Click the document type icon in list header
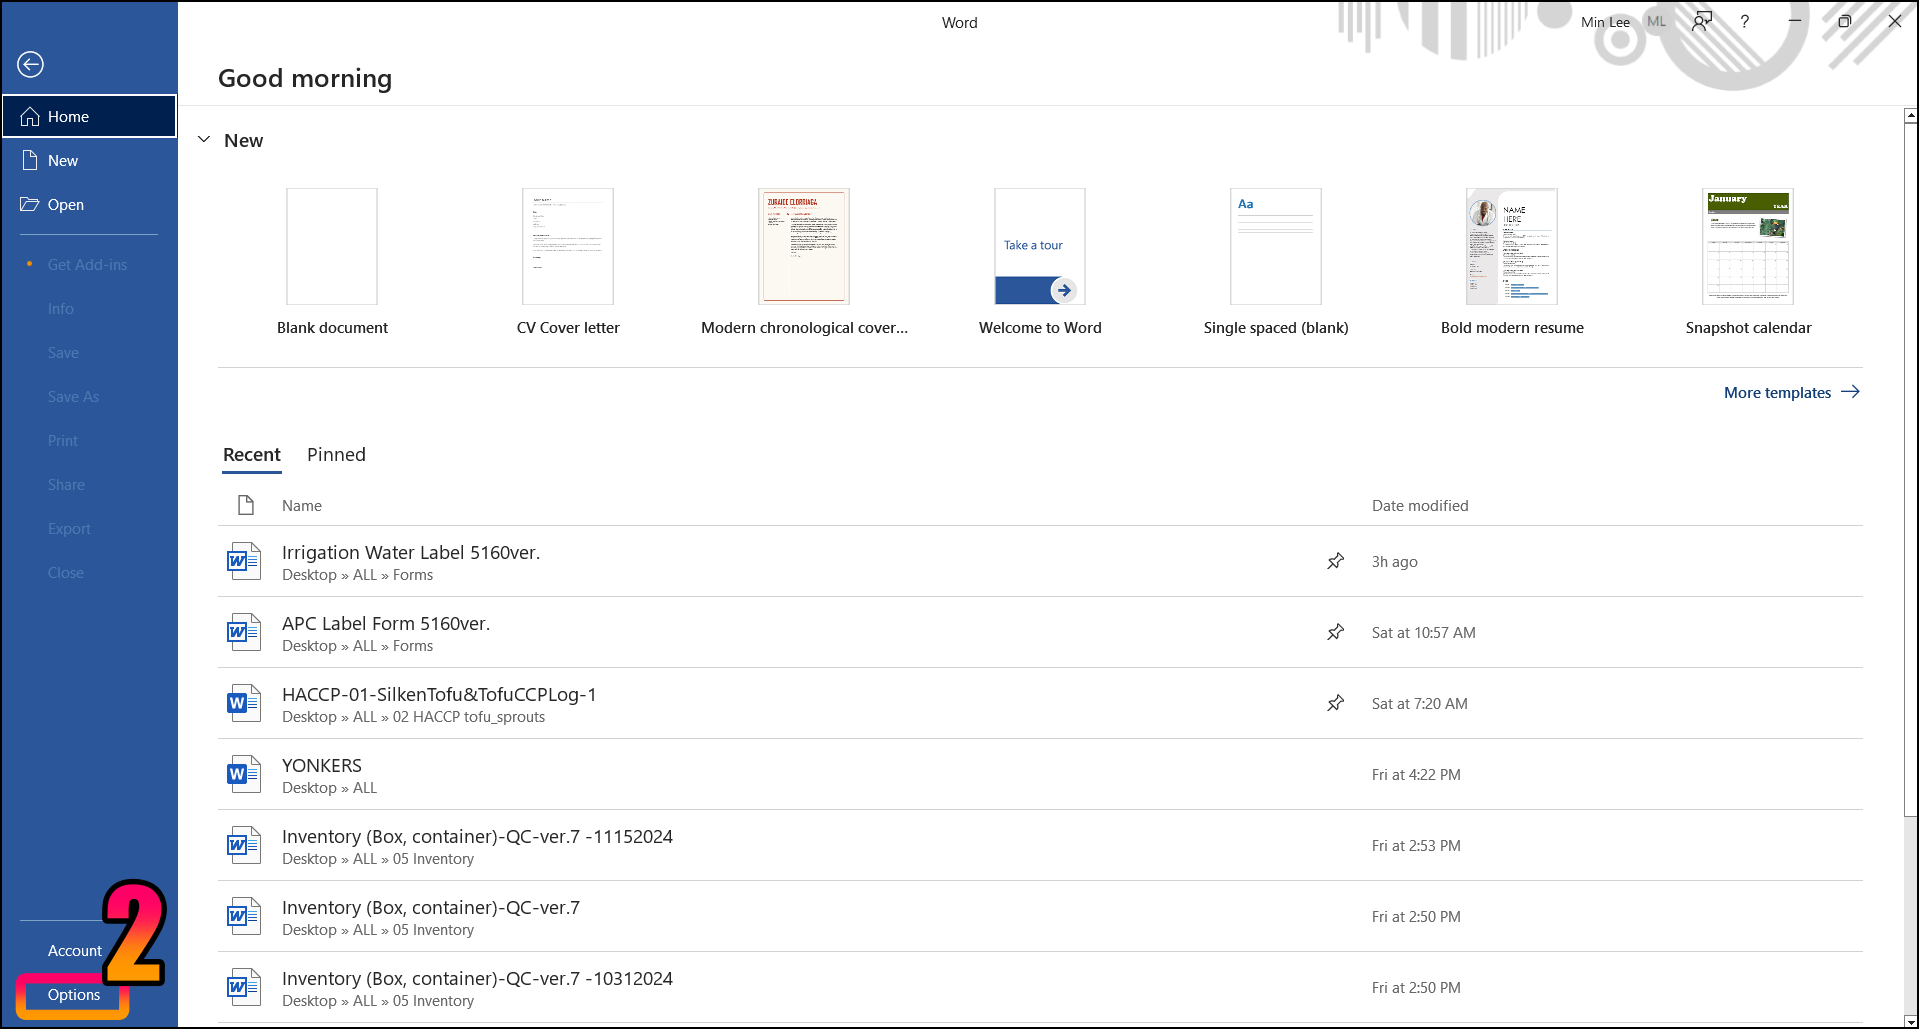 point(246,505)
